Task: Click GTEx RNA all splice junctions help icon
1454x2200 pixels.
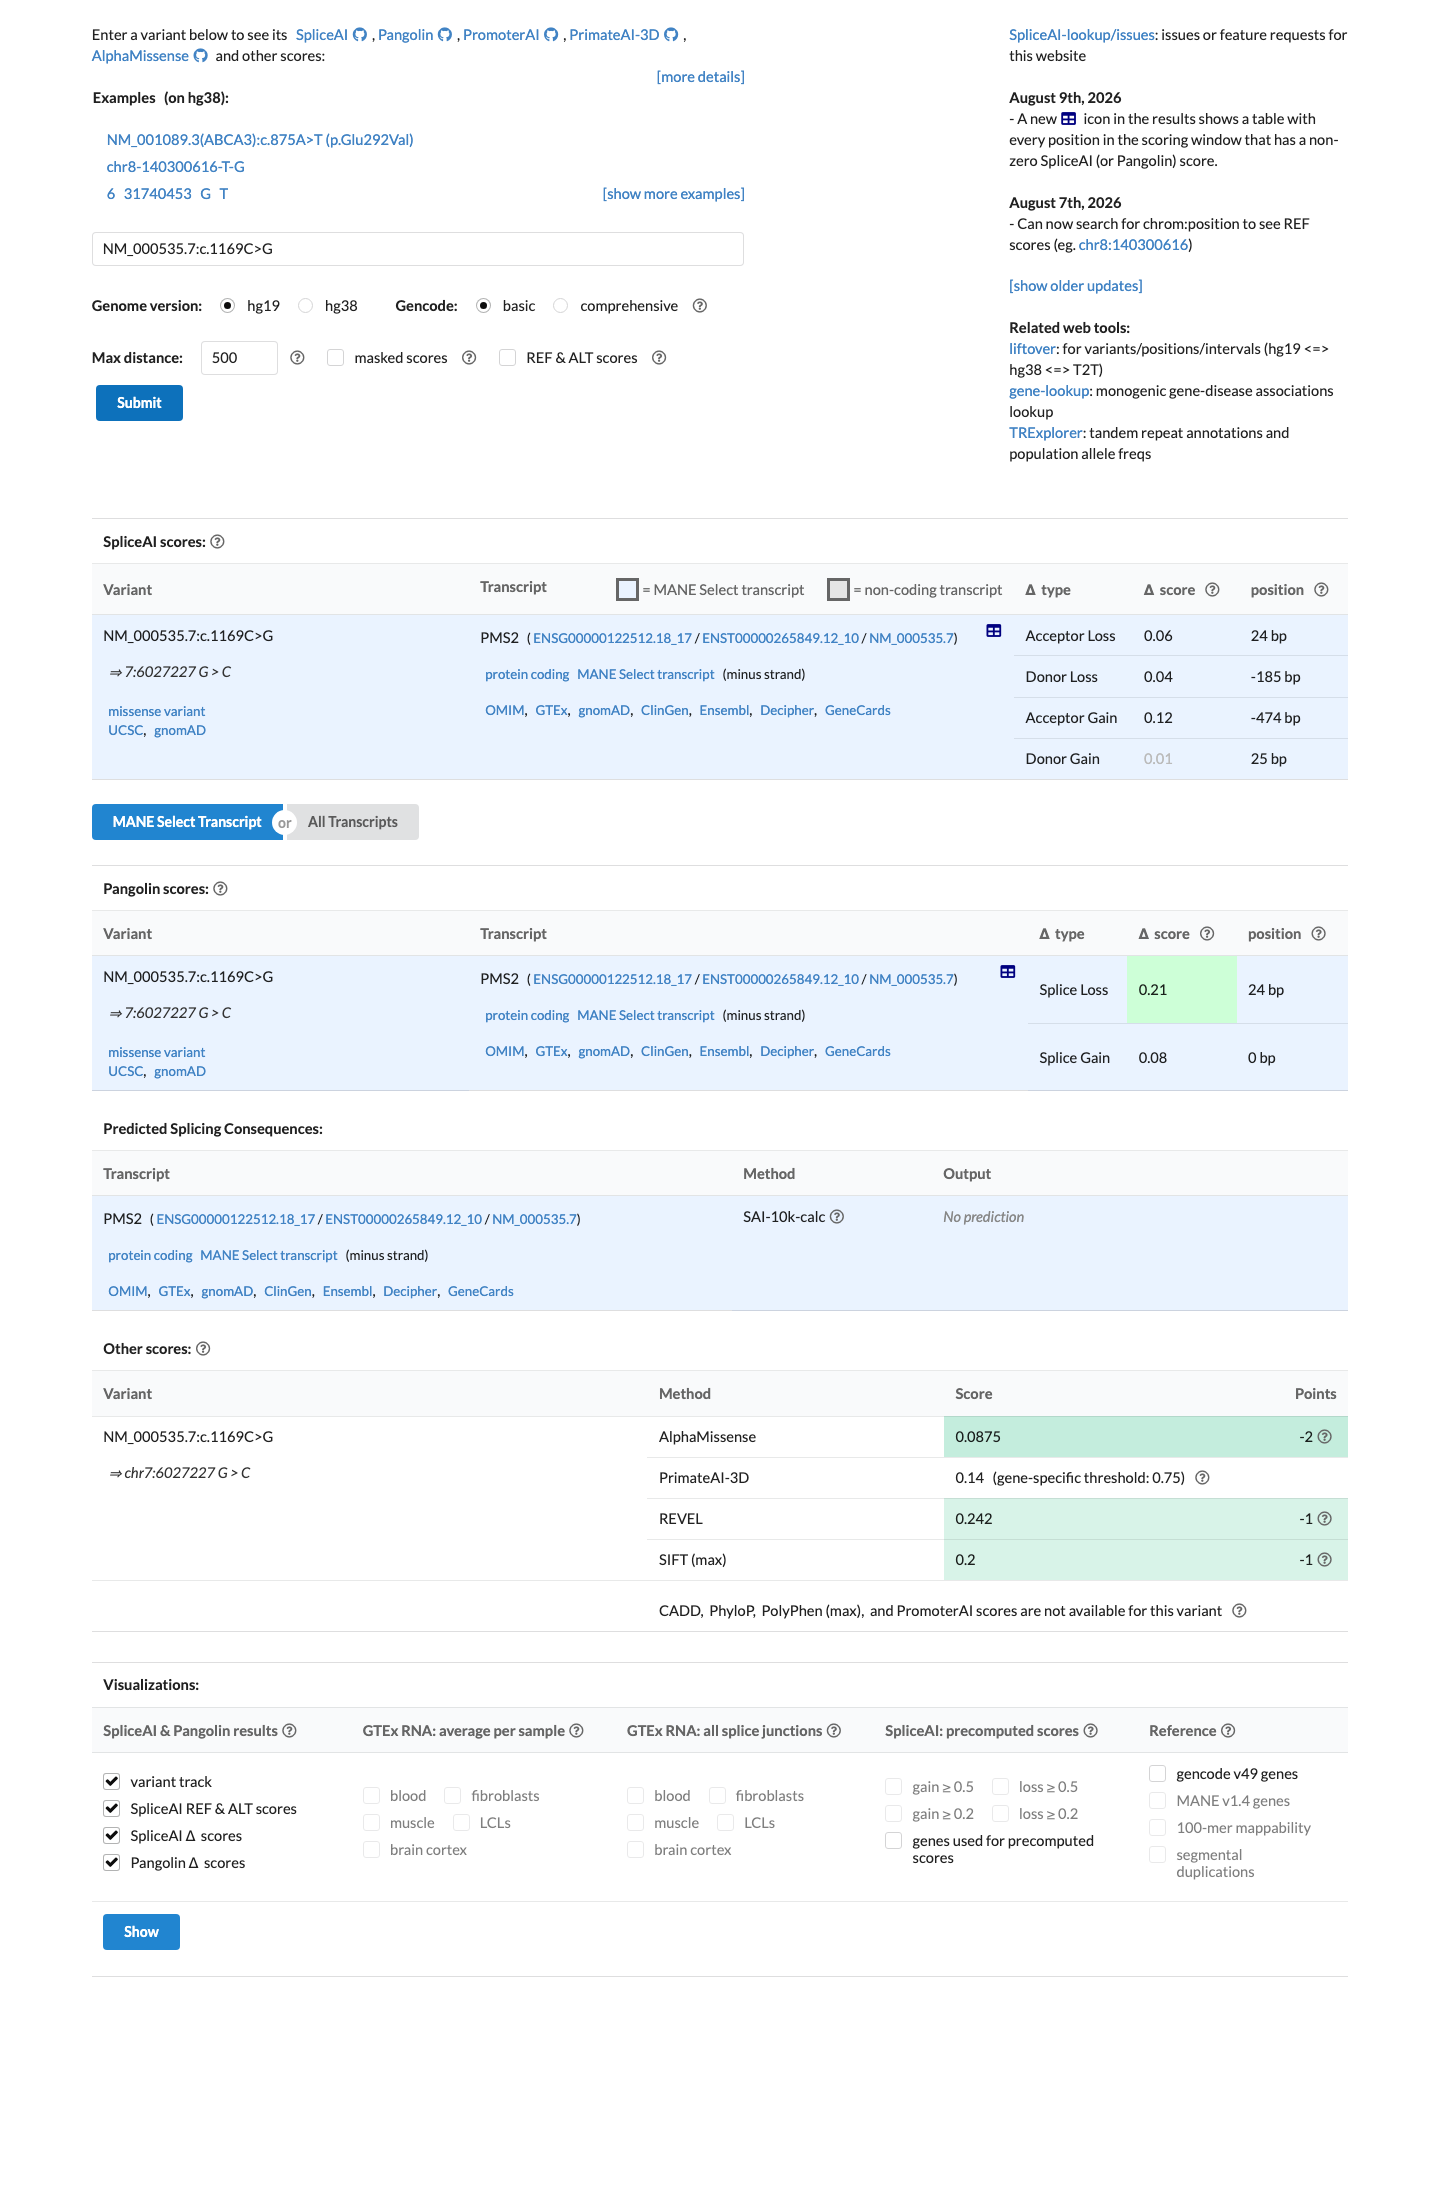Action: pos(834,1731)
